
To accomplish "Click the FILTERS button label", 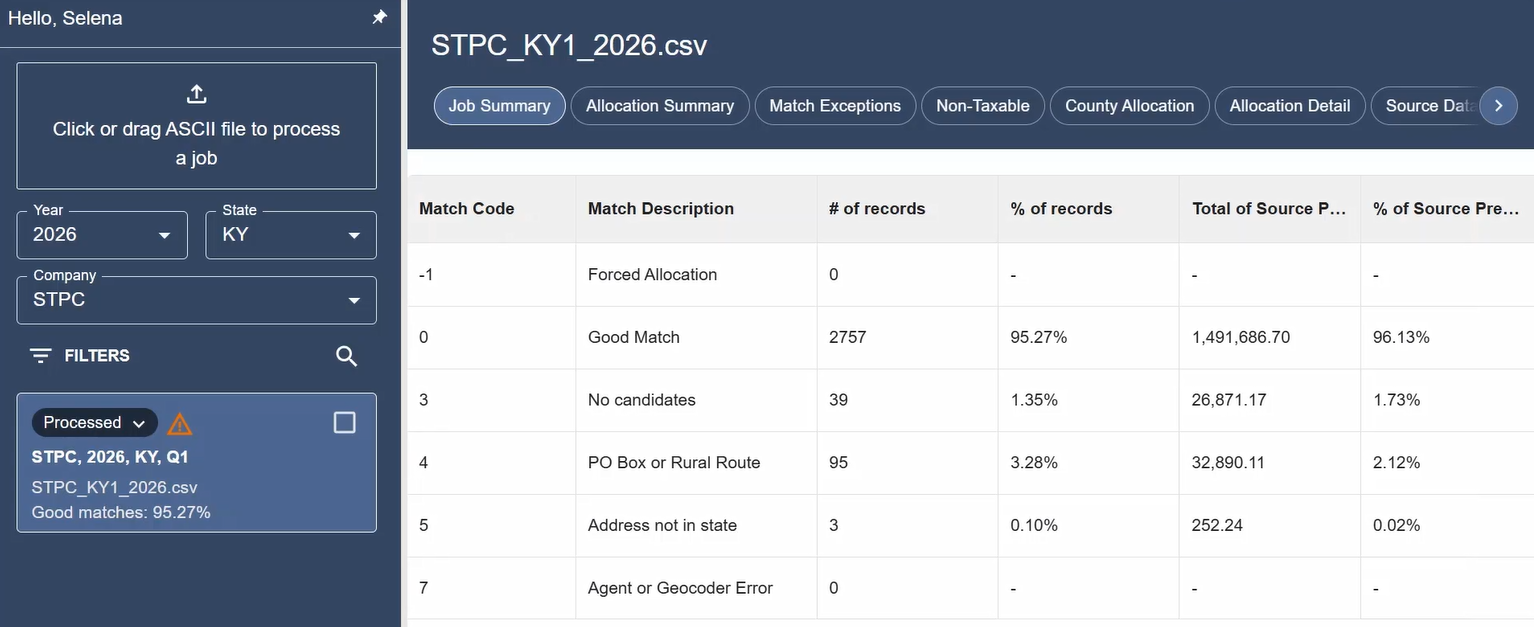I will click(x=97, y=356).
